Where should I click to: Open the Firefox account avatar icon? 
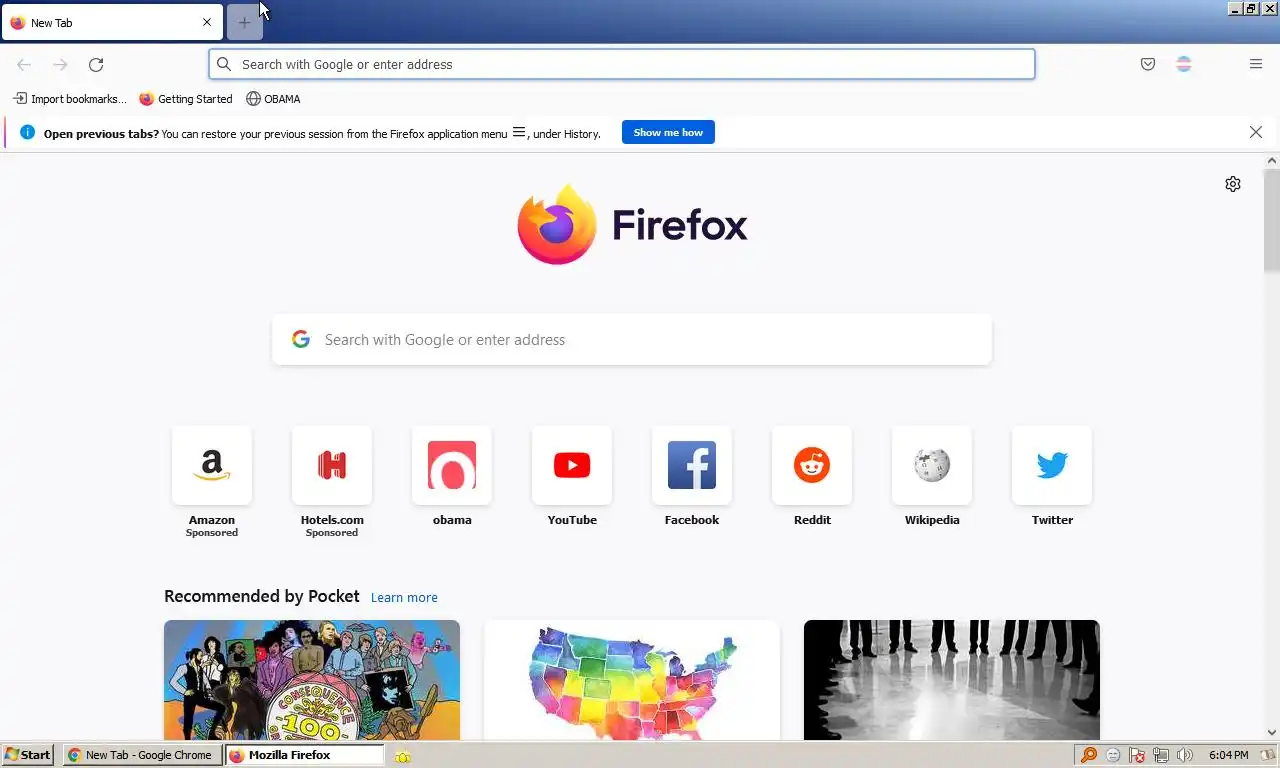pyautogui.click(x=1184, y=64)
